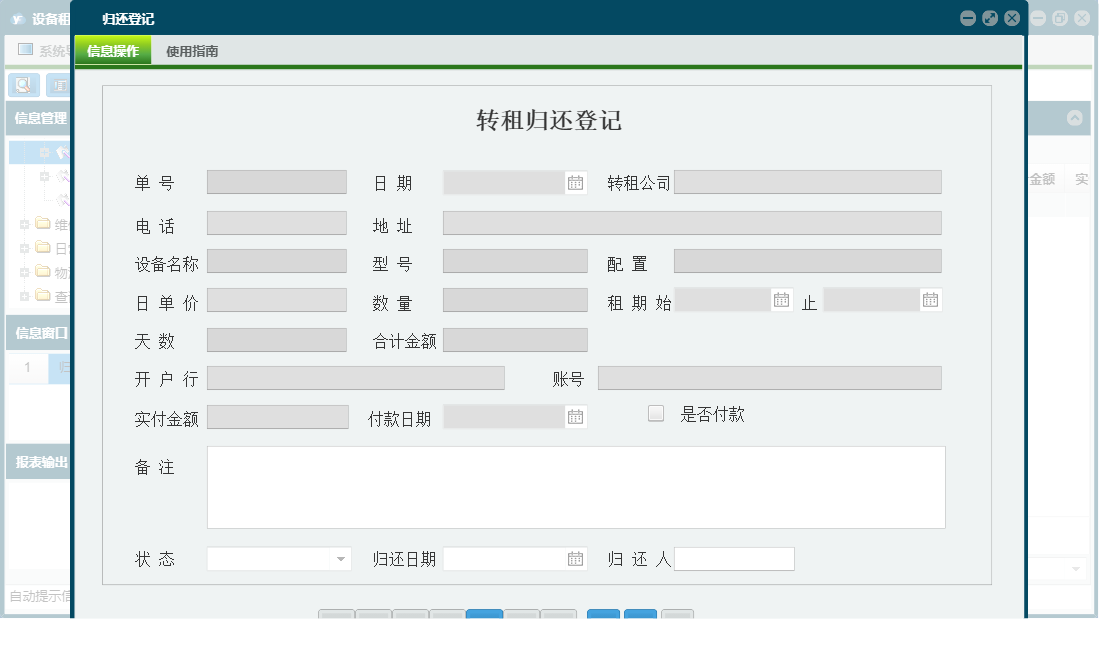
Task: Click inside the 备注 remarks text area
Action: (575, 487)
